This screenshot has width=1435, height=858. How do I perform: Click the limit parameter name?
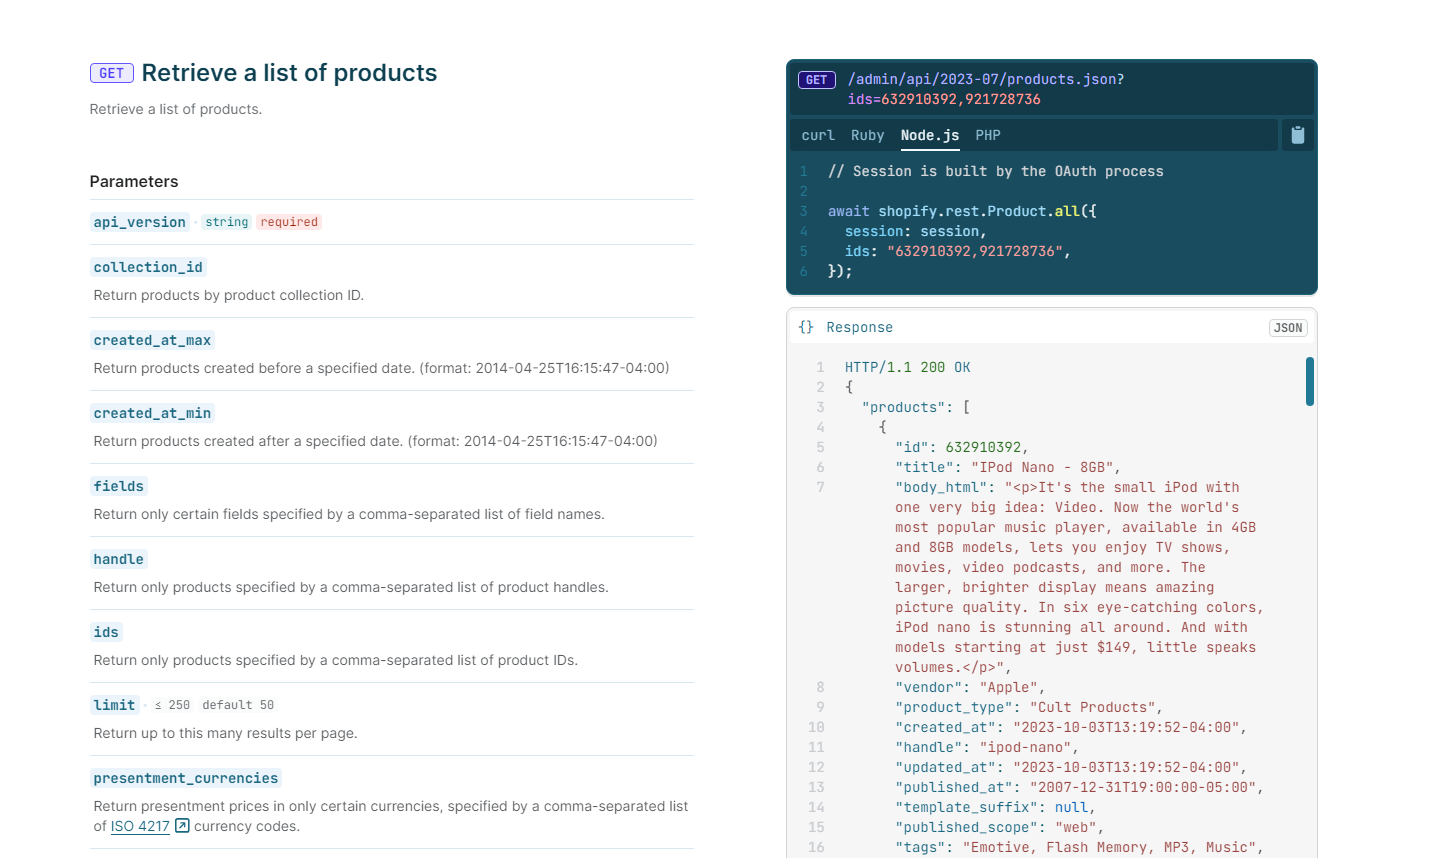click(x=114, y=704)
